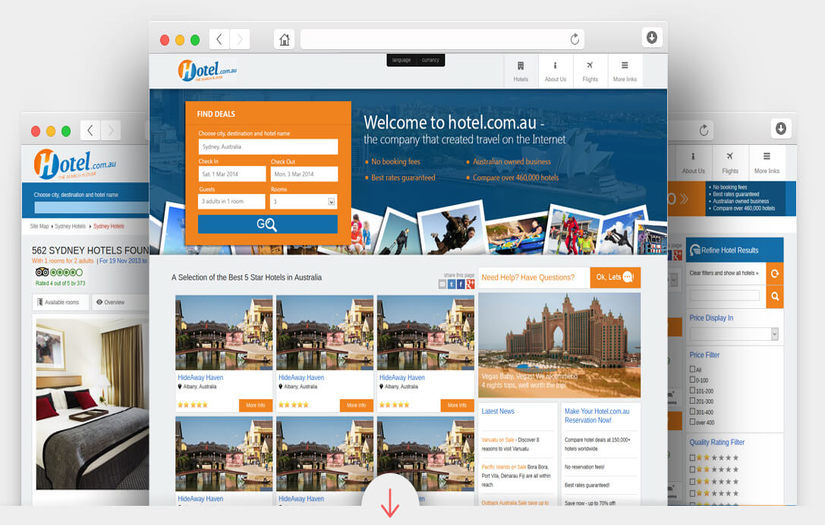Screen dimensions: 825x525
Task: Open the currency selector
Action: [x=430, y=60]
